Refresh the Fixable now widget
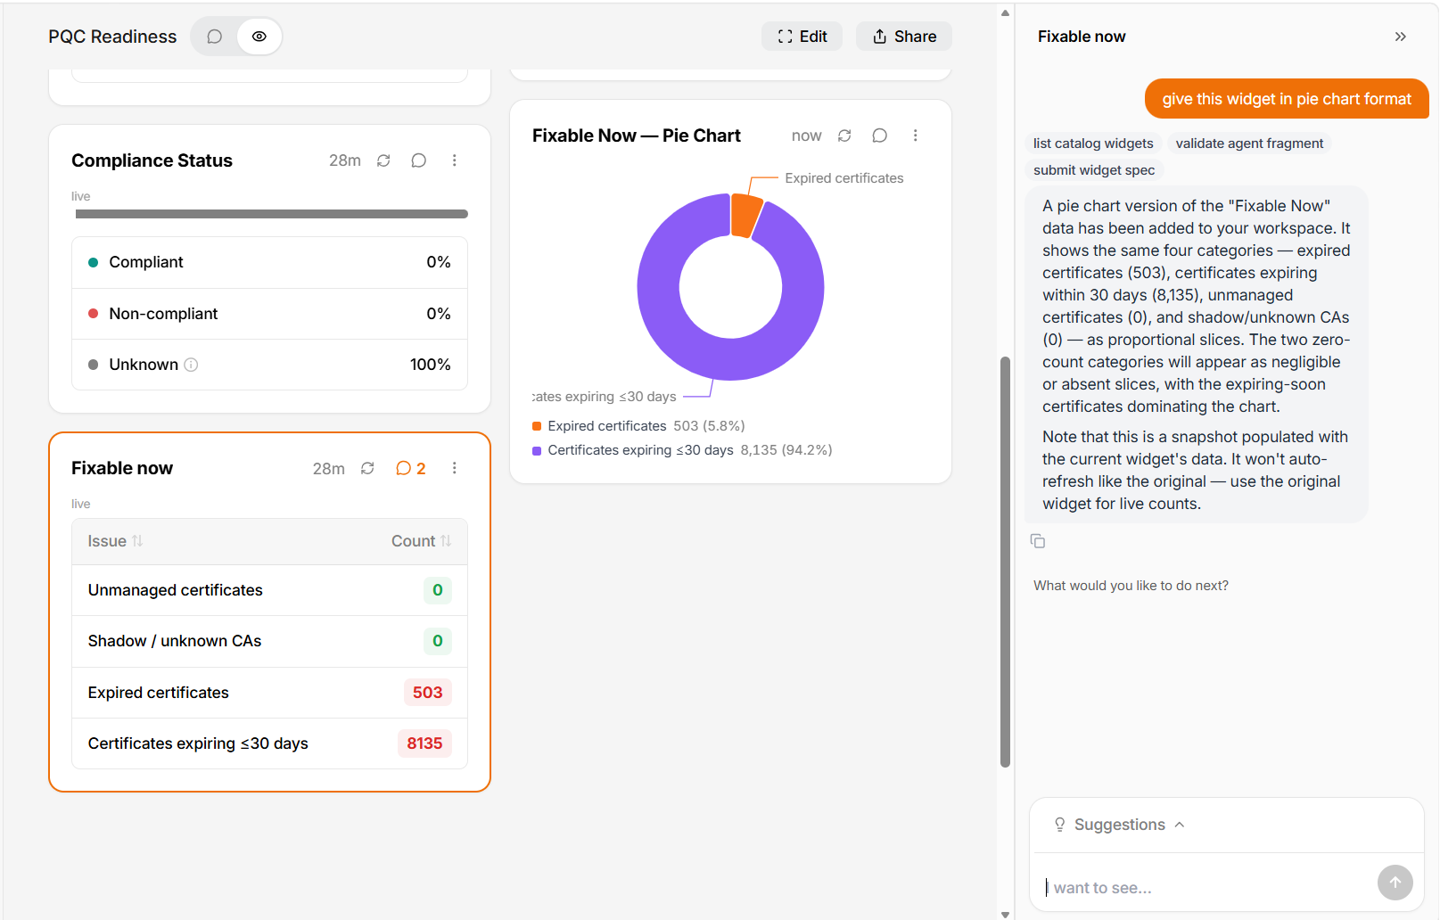The image size is (1440, 920). click(x=367, y=468)
